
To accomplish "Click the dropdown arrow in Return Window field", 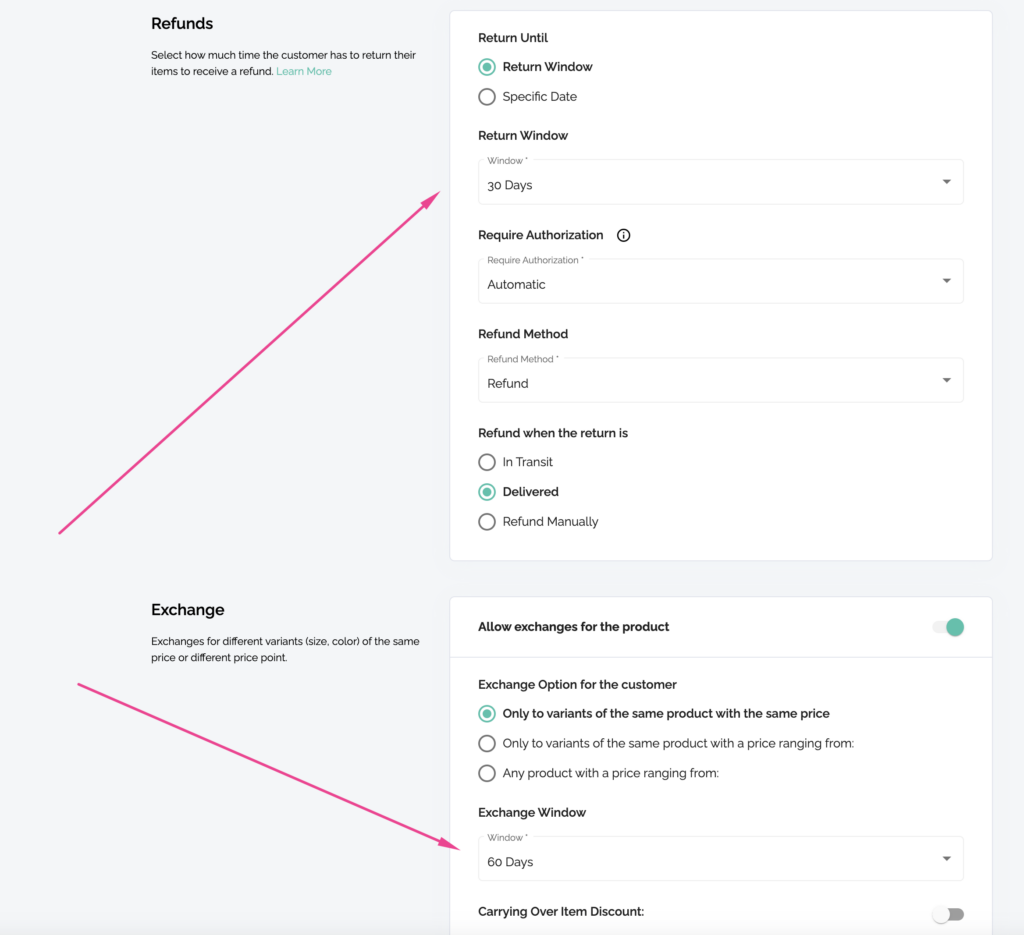I will pyautogui.click(x=946, y=182).
